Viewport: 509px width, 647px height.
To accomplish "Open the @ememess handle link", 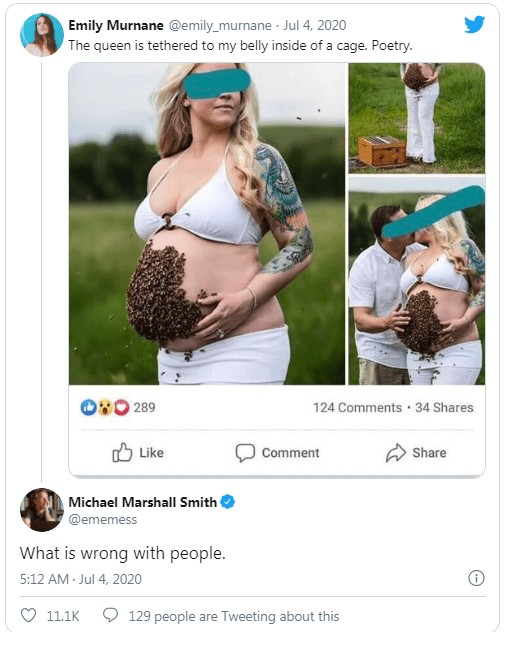I will [x=102, y=519].
